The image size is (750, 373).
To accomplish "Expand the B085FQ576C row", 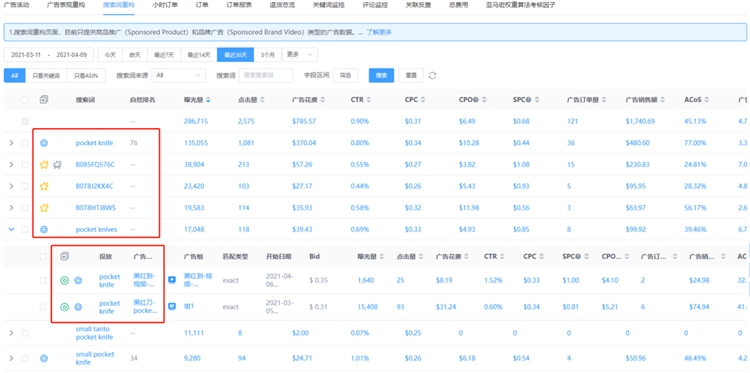I will pos(11,165).
